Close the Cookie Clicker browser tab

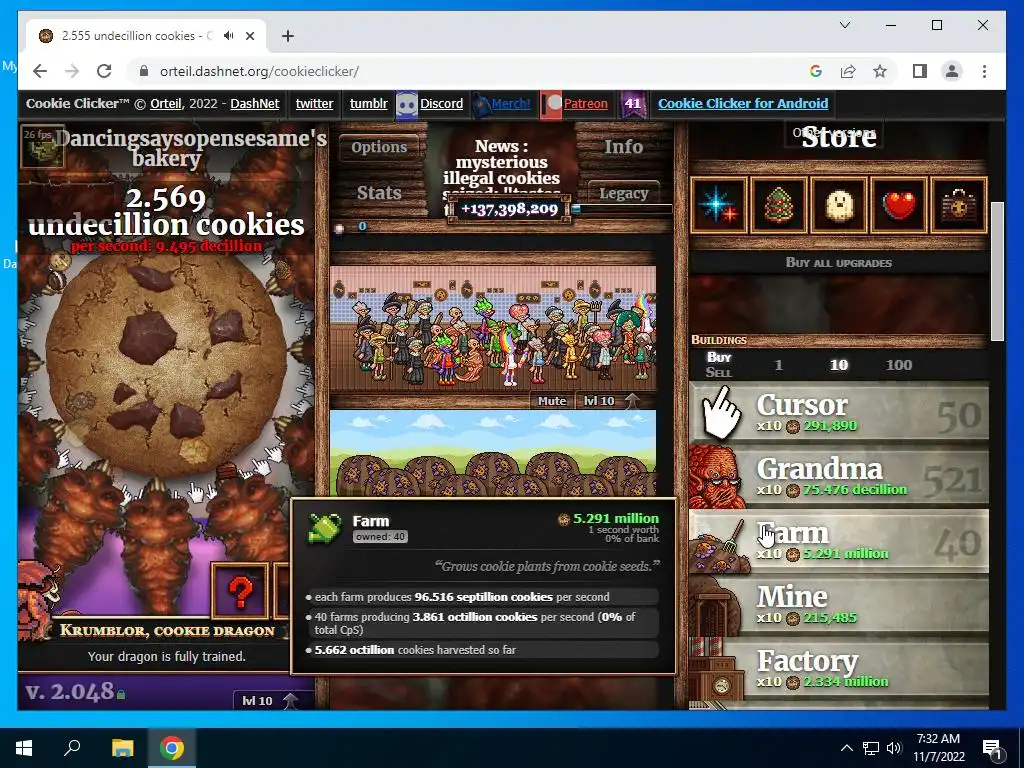(250, 36)
